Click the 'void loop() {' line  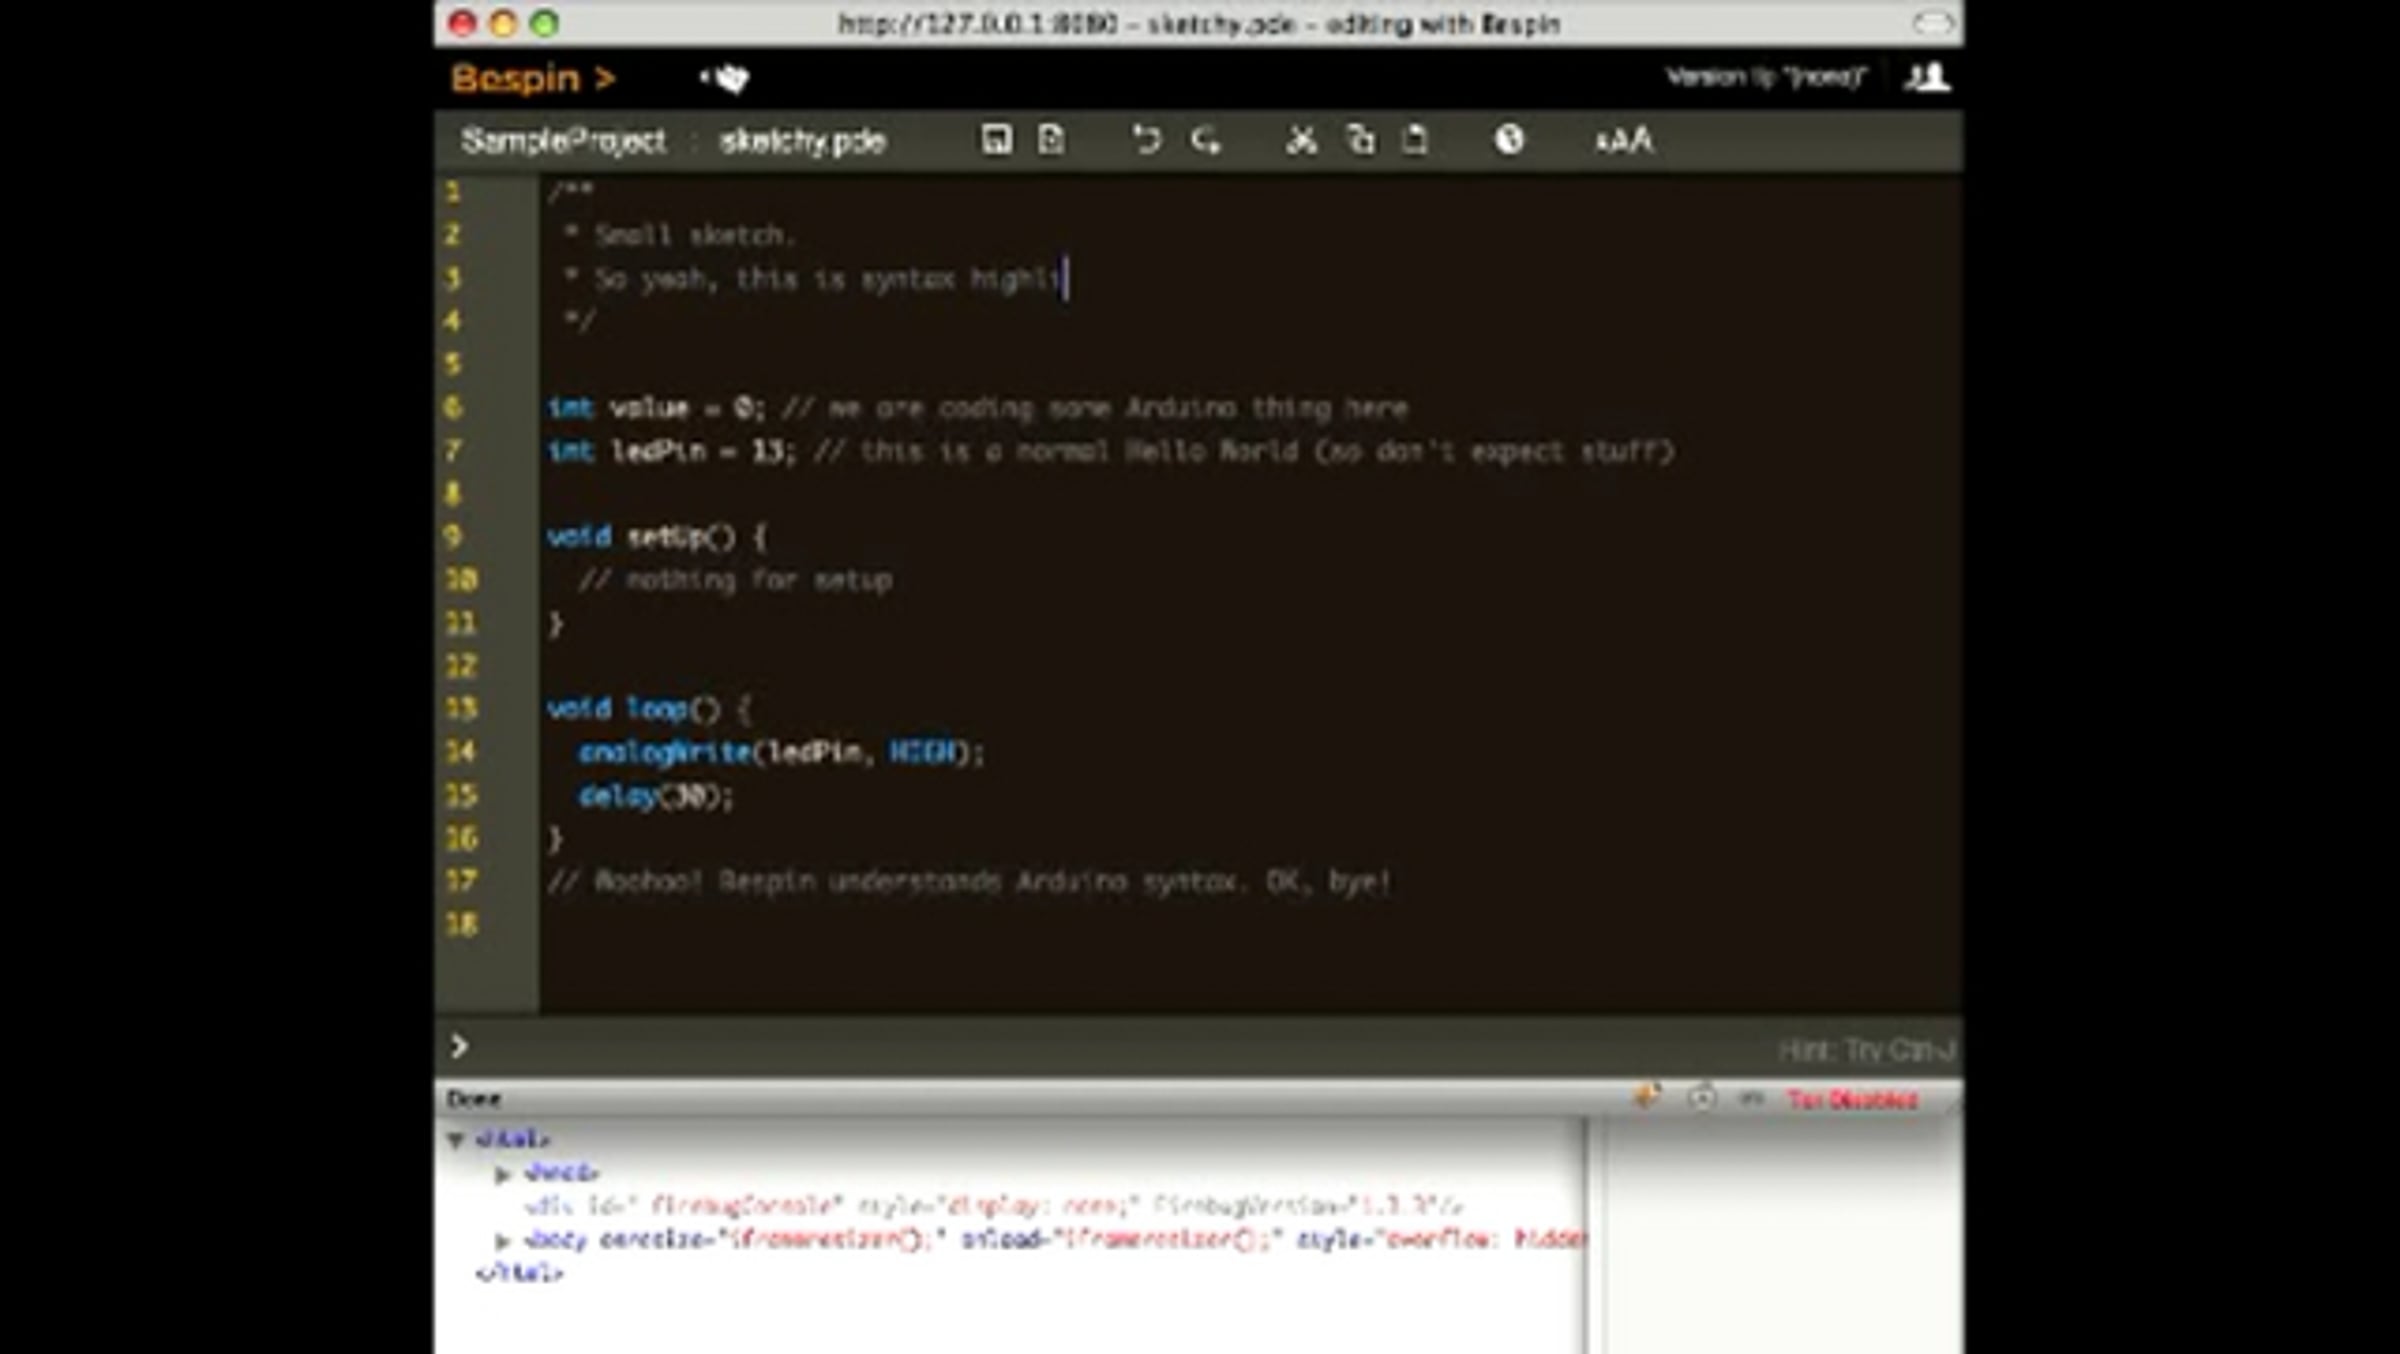pos(650,709)
